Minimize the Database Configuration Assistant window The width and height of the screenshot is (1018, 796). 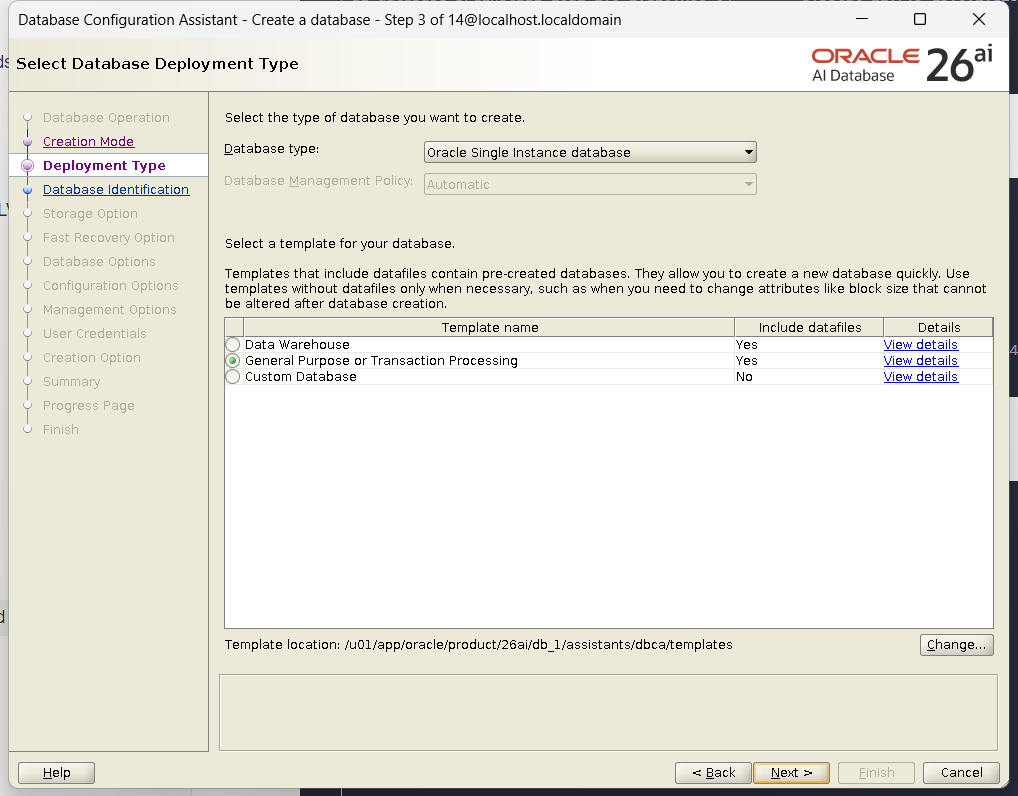(862, 19)
